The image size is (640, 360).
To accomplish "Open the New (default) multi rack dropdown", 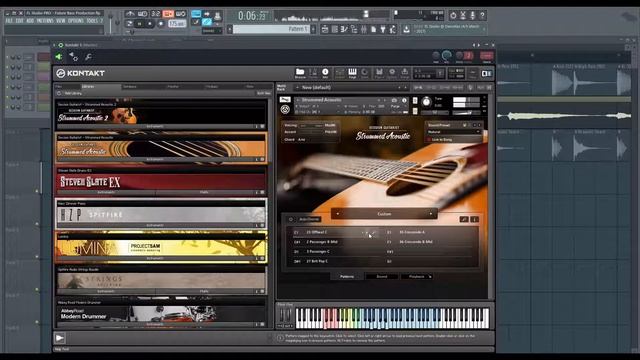I will tap(351, 87).
